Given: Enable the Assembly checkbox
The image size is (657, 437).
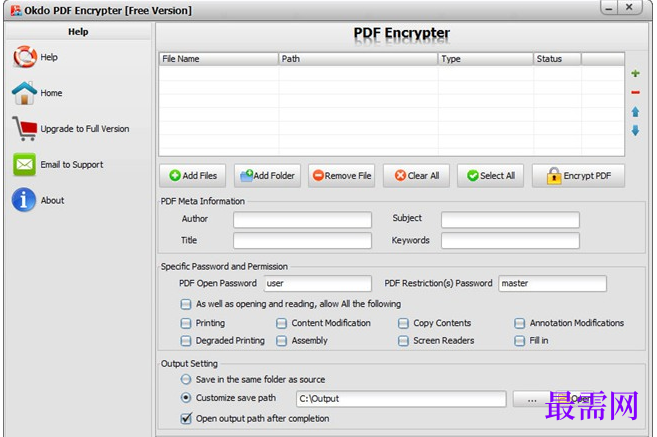Looking at the screenshot, I should point(282,341).
